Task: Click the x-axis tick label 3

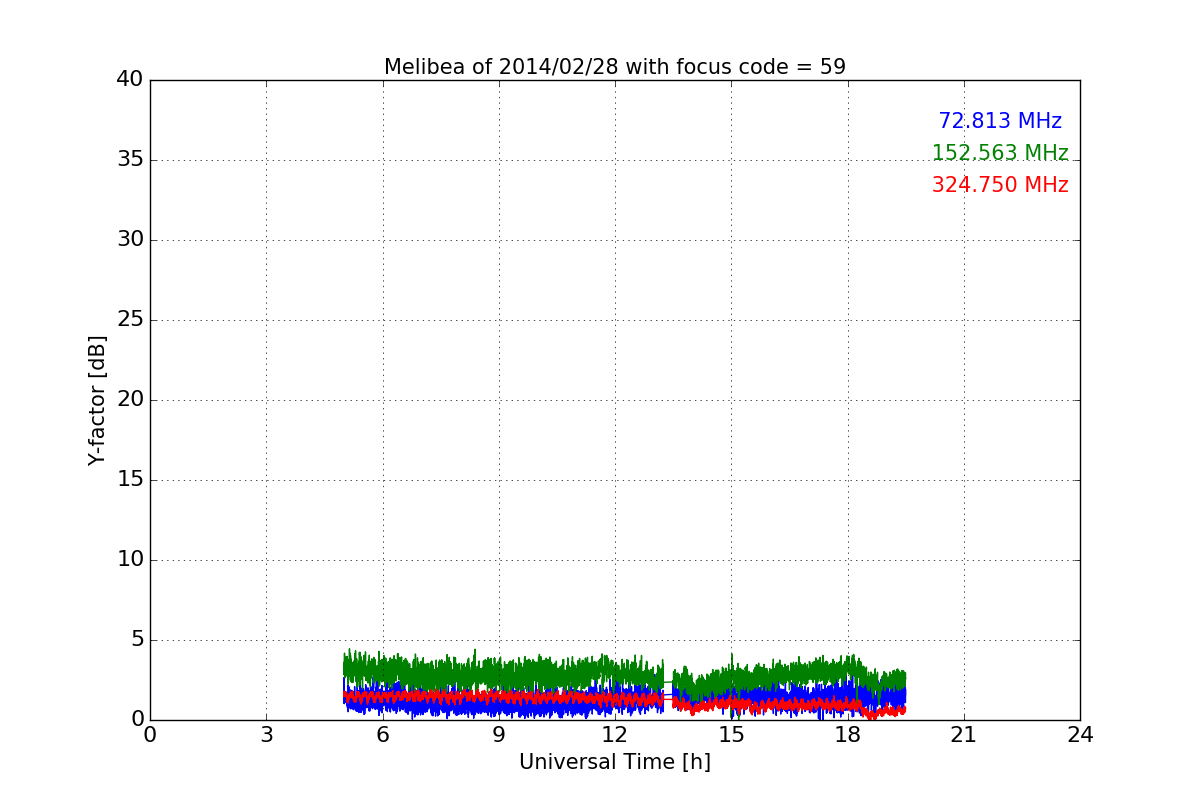Action: pos(266,735)
